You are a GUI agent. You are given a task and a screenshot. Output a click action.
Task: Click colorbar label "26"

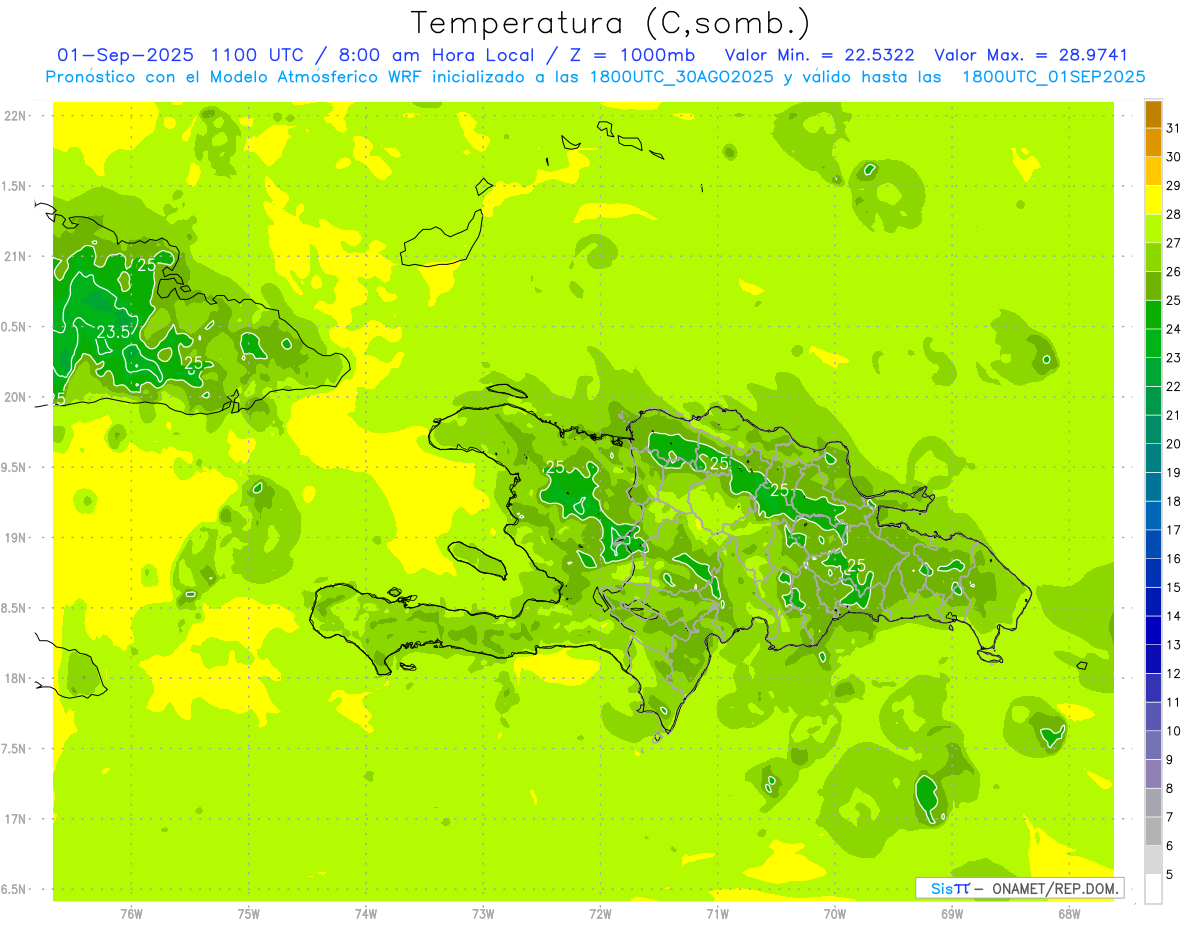[x=1174, y=272]
